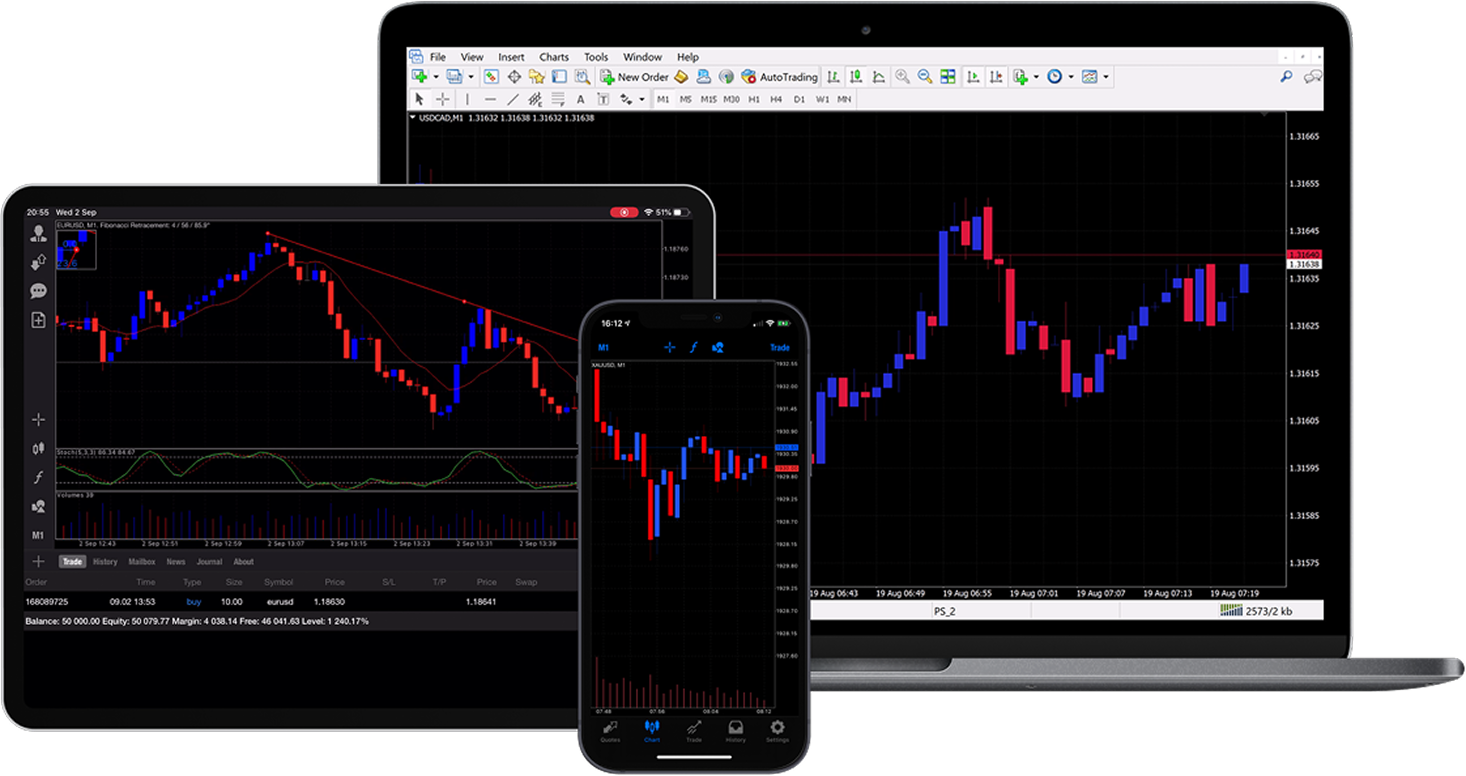The width and height of the screenshot is (1466, 776).
Task: Enable crosshair mode on the phone chart
Action: coord(669,347)
